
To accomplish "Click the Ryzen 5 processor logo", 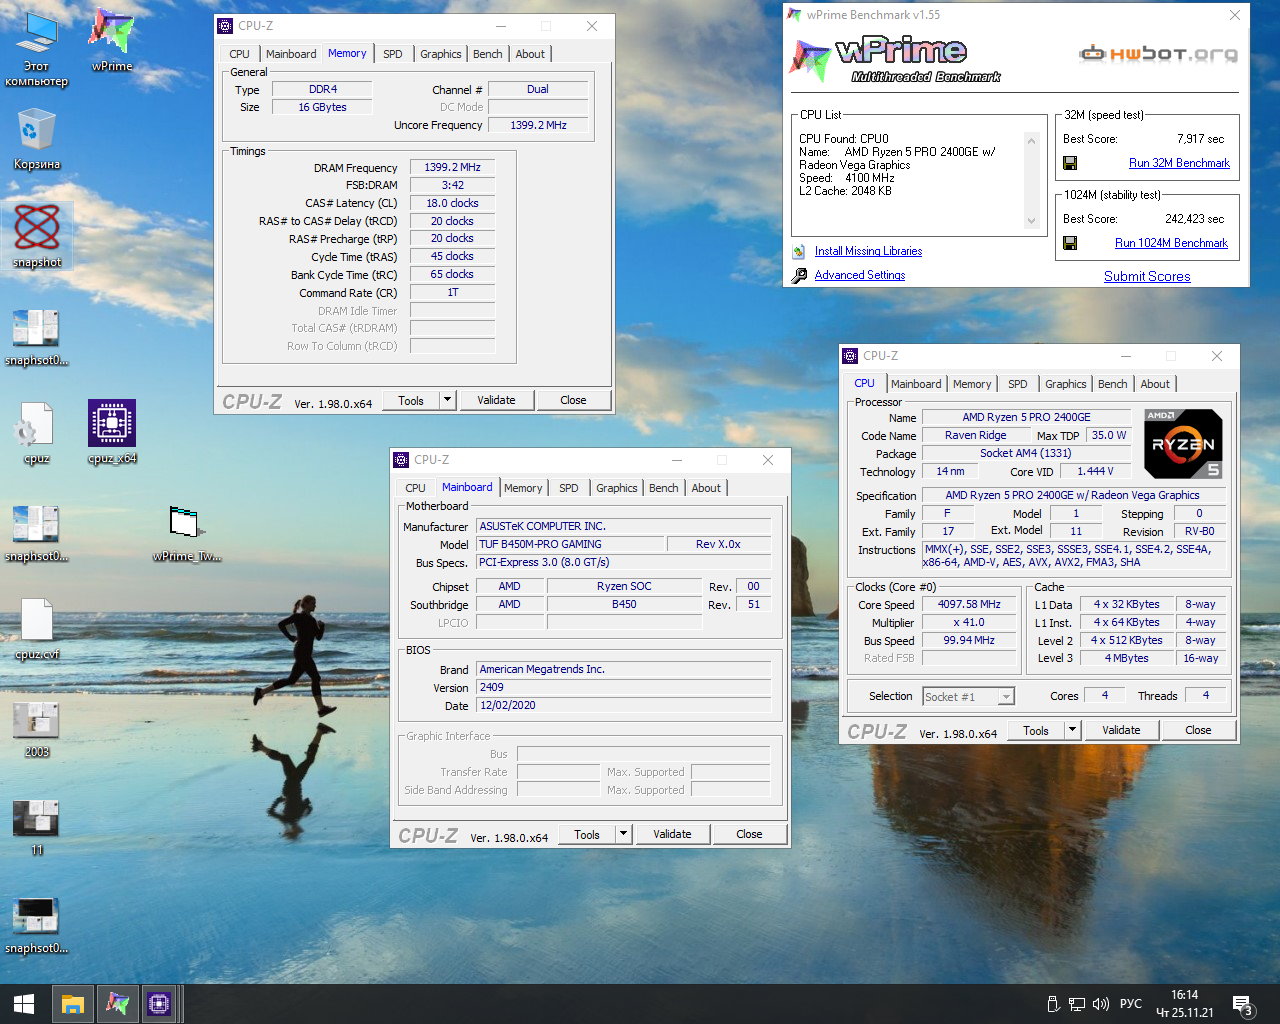I will (1183, 444).
